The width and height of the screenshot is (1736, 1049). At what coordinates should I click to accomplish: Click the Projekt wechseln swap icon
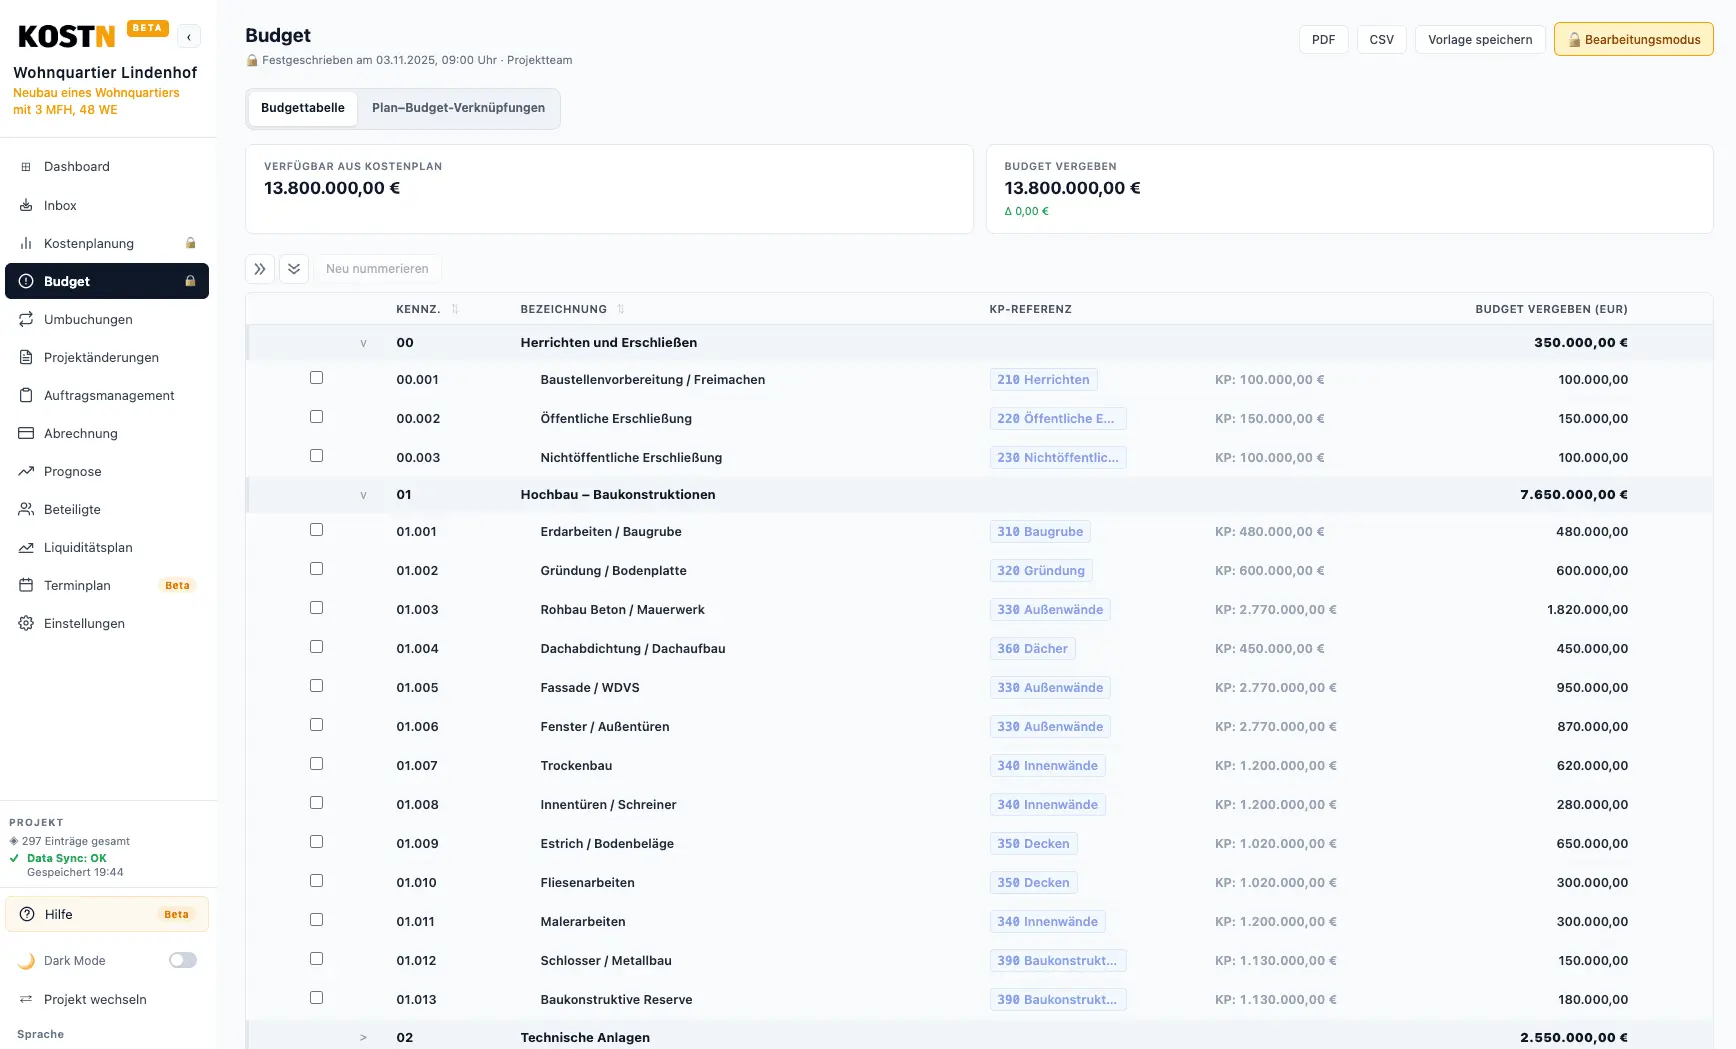(26, 1000)
